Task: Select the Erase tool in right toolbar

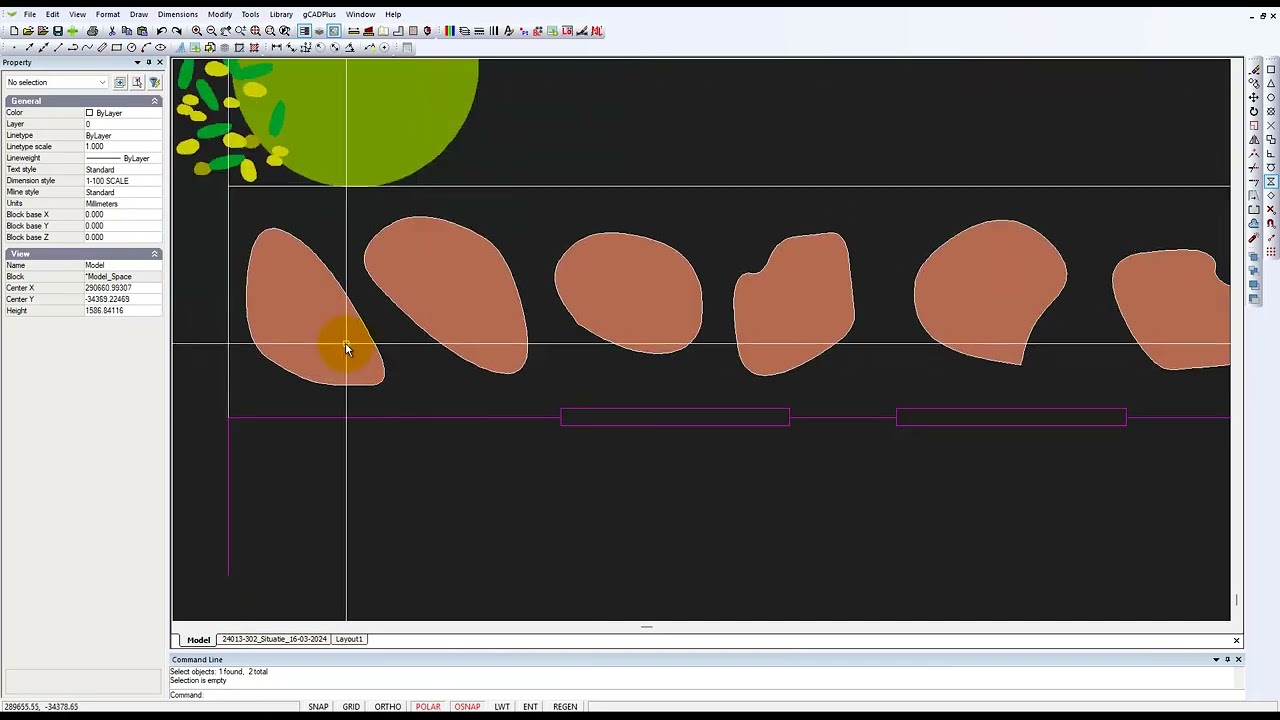Action: coord(1254,70)
